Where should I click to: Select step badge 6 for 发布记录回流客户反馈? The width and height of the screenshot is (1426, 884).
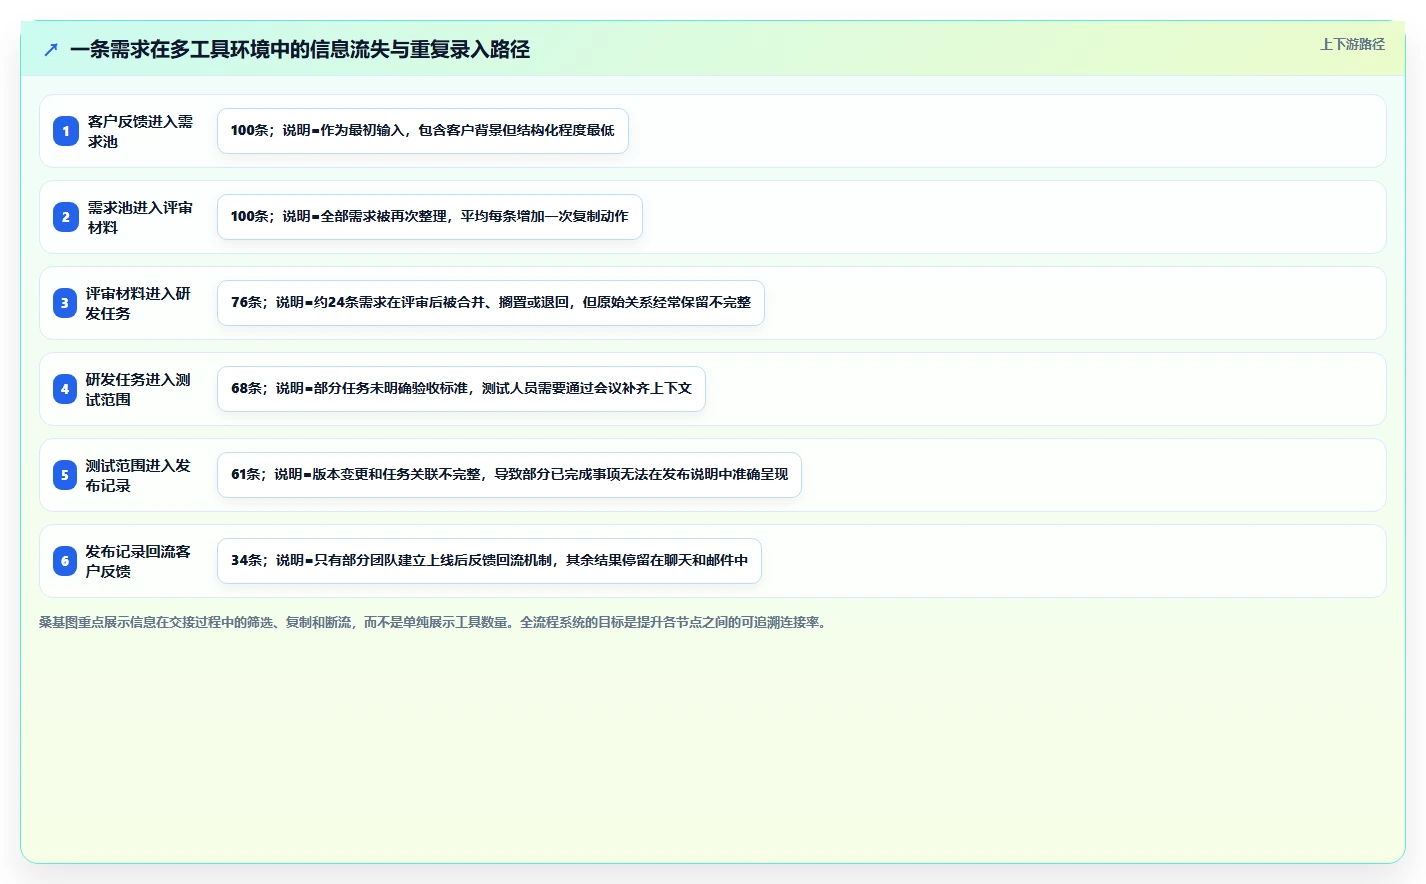(x=65, y=561)
